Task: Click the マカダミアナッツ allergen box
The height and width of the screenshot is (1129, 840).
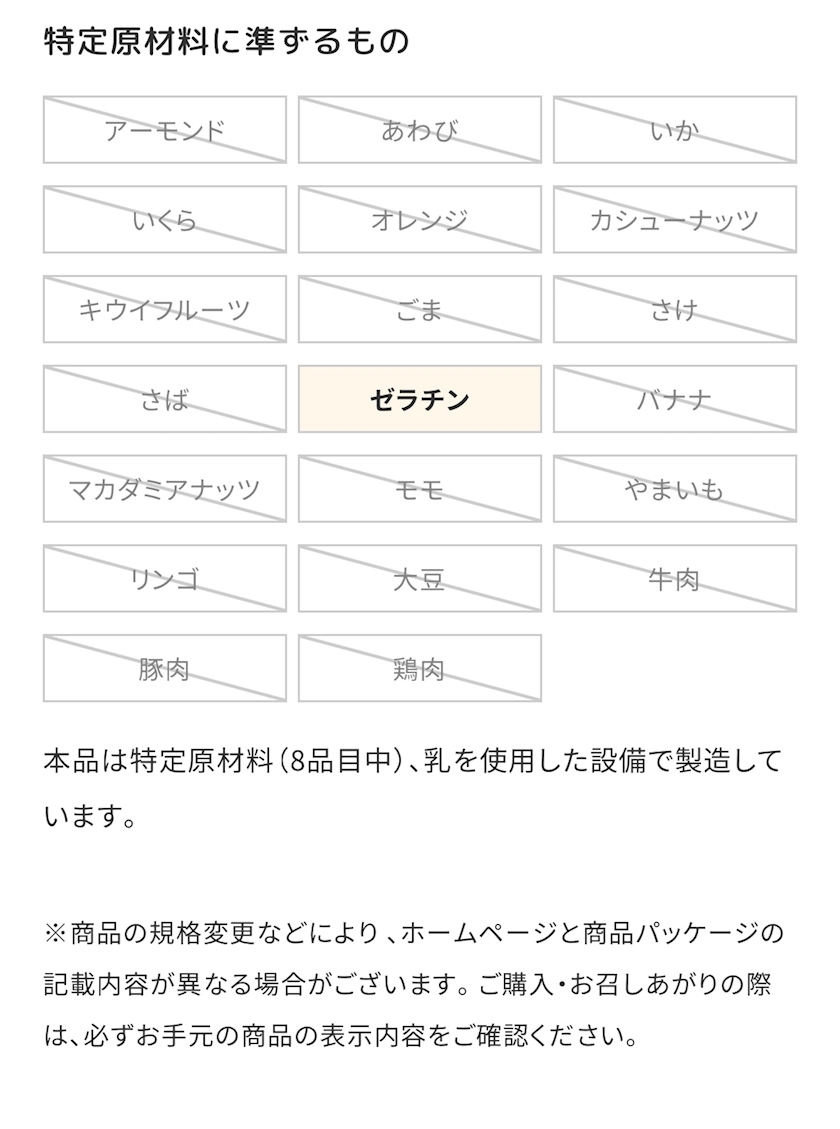Action: (x=164, y=489)
